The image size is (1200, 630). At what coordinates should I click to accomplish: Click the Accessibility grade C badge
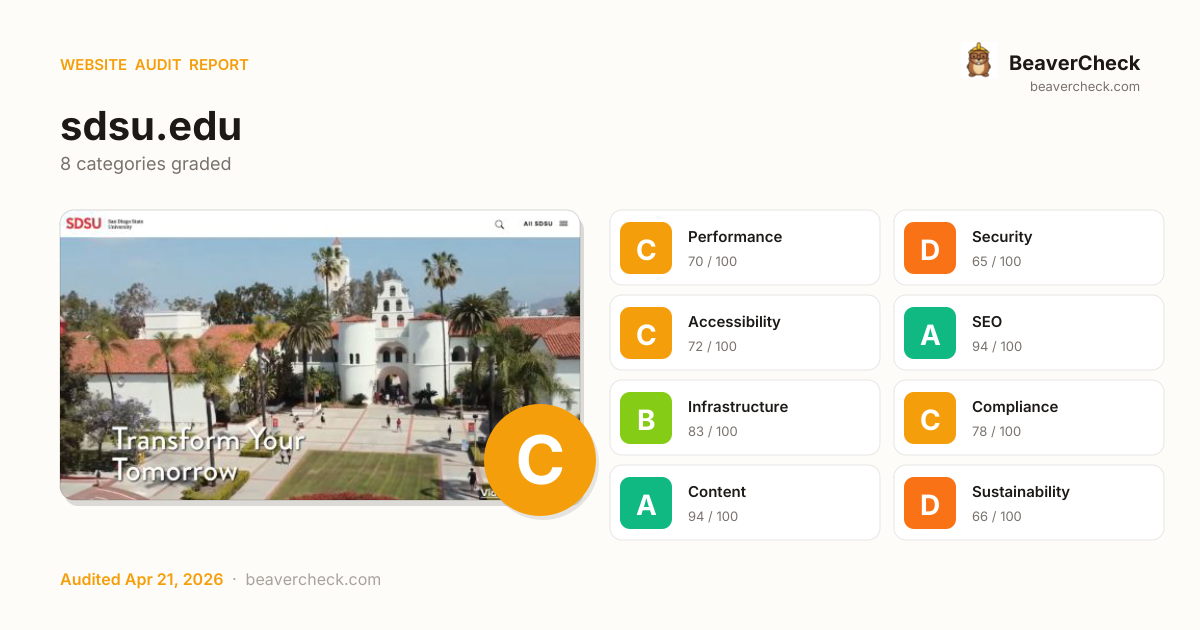(x=646, y=333)
